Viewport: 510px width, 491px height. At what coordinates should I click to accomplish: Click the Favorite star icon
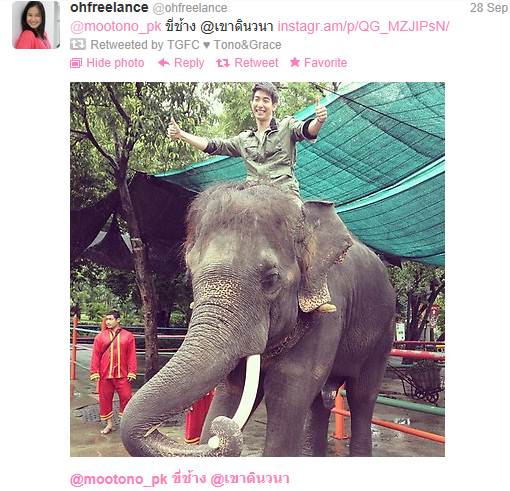point(295,62)
